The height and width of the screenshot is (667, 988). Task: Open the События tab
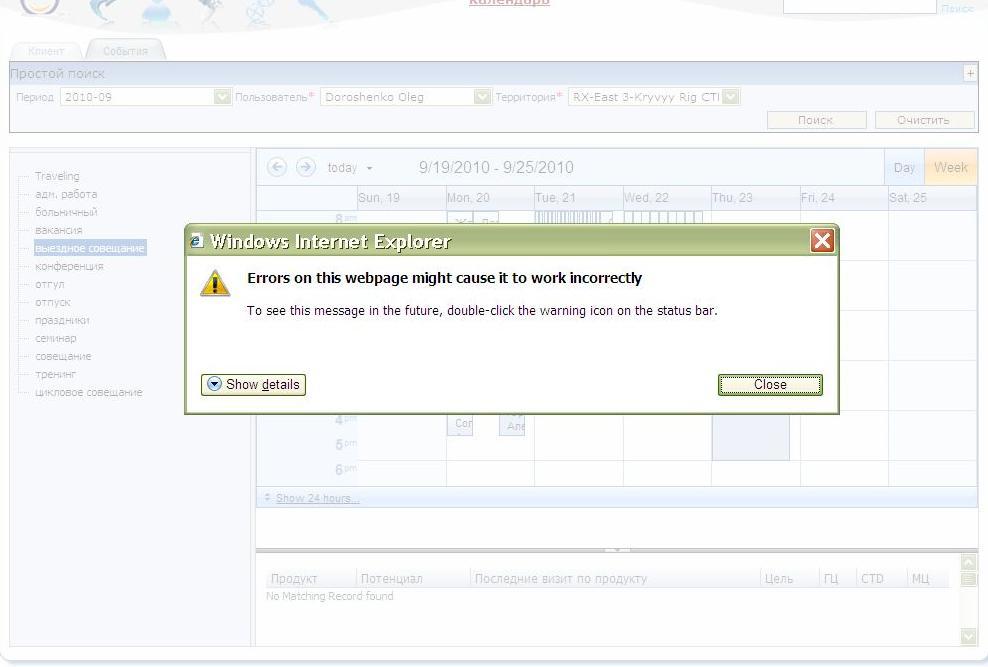click(125, 51)
